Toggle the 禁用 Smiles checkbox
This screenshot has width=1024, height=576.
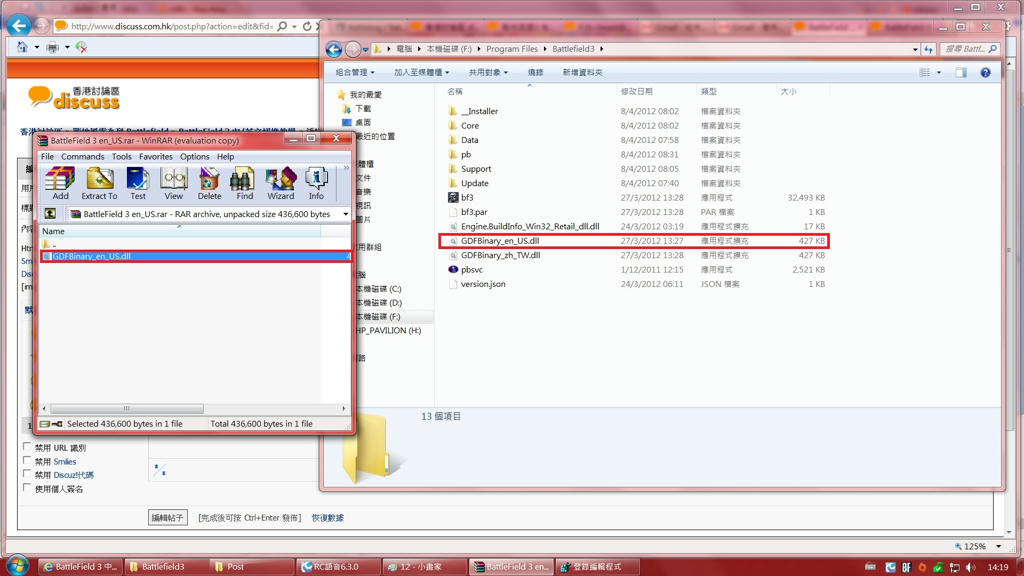[x=27, y=460]
